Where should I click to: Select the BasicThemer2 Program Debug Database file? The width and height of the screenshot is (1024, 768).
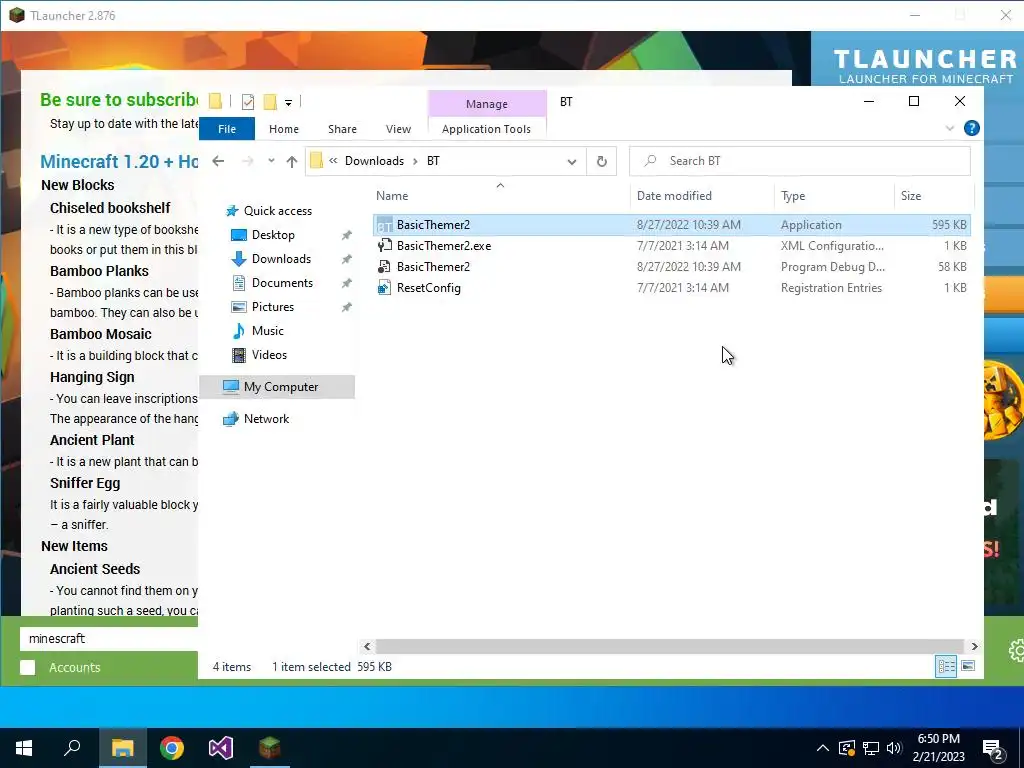(671, 266)
